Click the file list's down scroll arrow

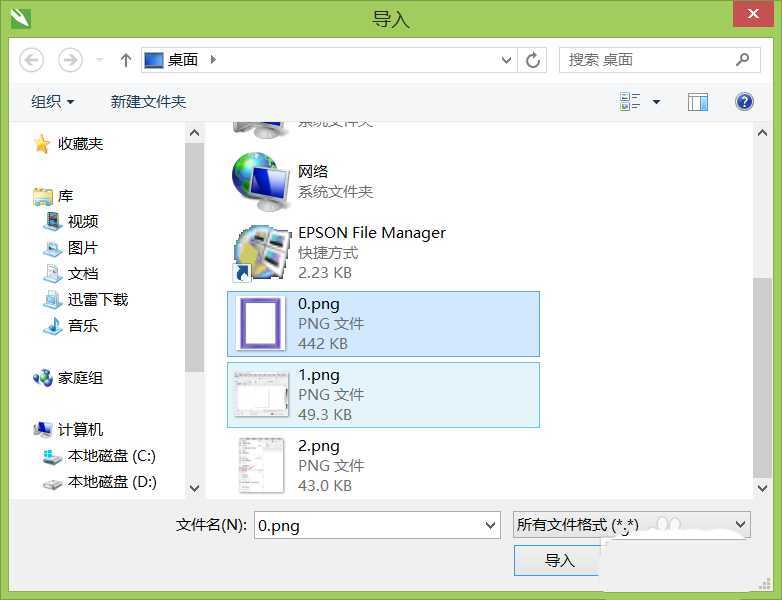(x=762, y=488)
